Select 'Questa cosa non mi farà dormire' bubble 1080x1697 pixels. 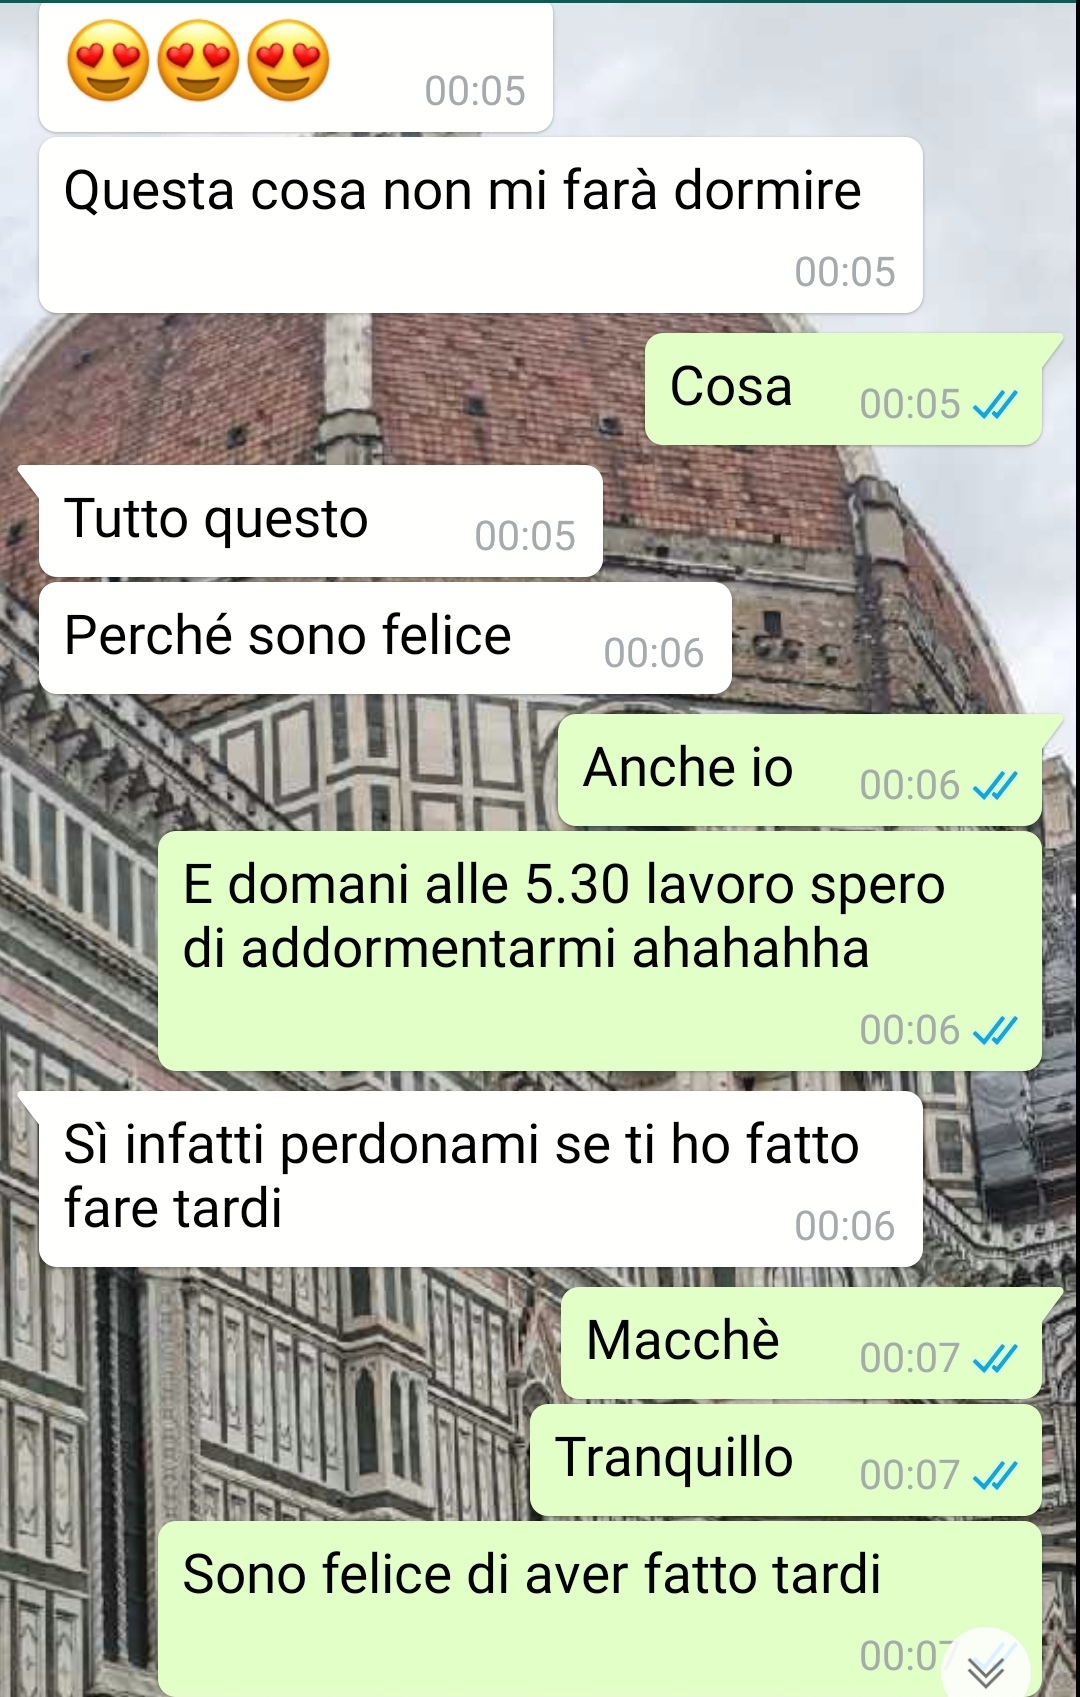pyautogui.click(x=480, y=225)
